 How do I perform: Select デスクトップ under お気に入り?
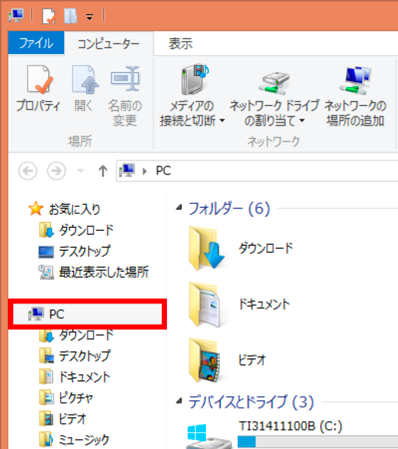click(x=74, y=251)
